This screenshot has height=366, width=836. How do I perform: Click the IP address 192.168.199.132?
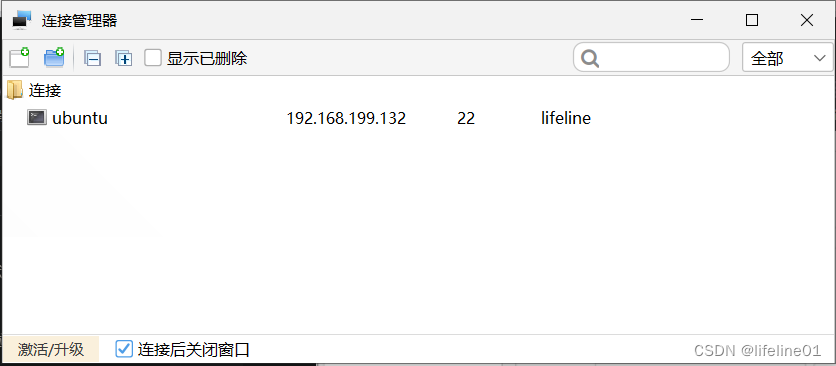pos(346,118)
